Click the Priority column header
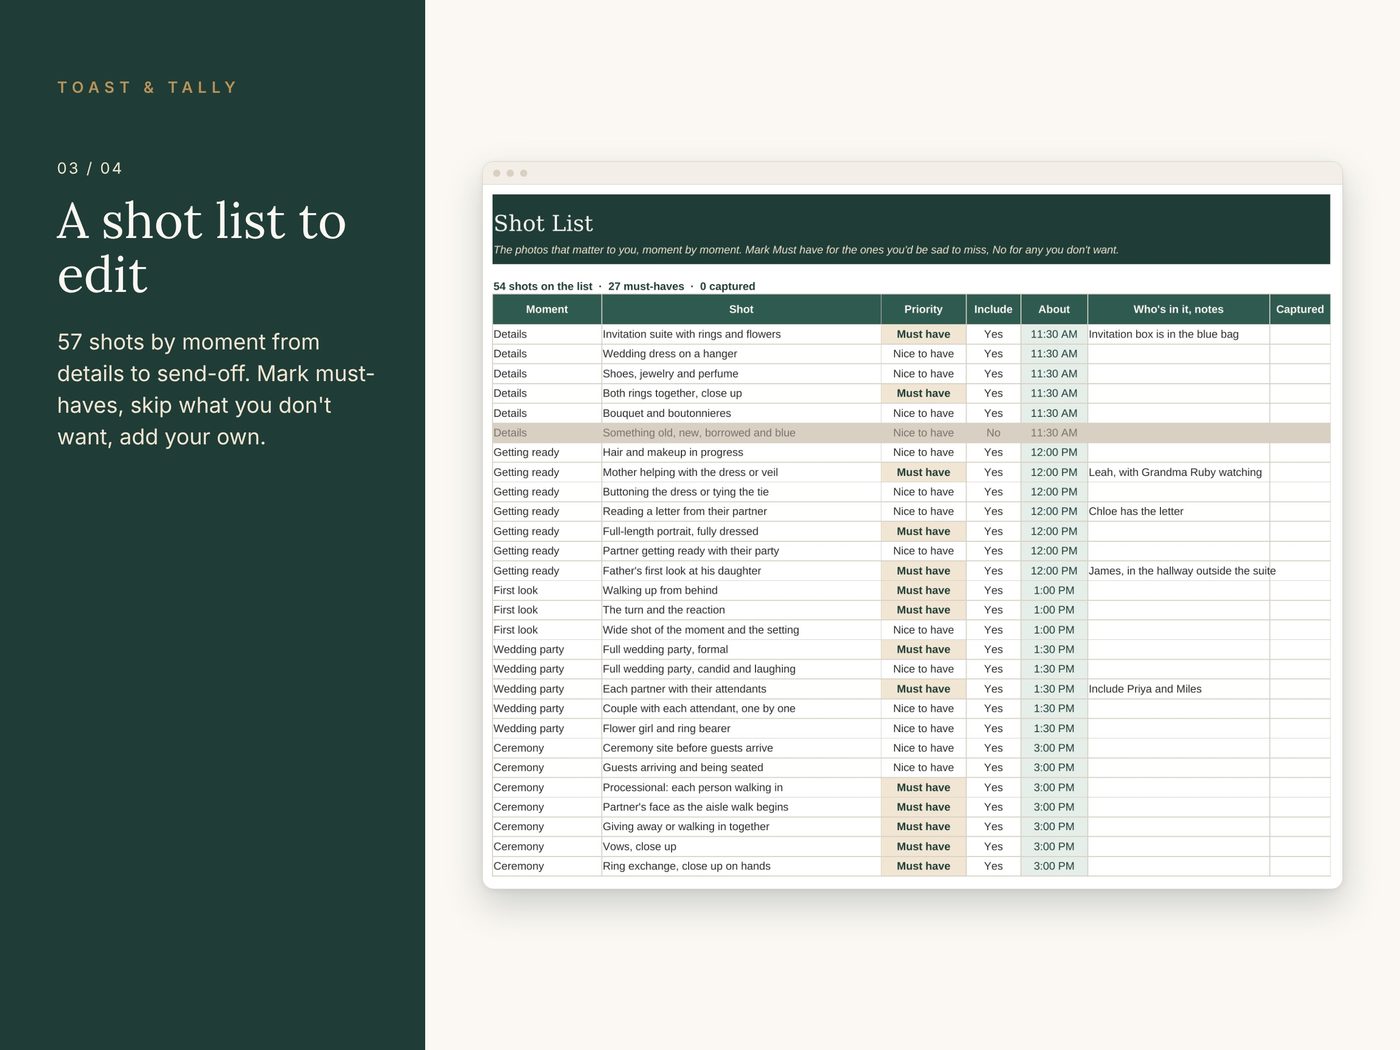The image size is (1400, 1050). click(923, 309)
